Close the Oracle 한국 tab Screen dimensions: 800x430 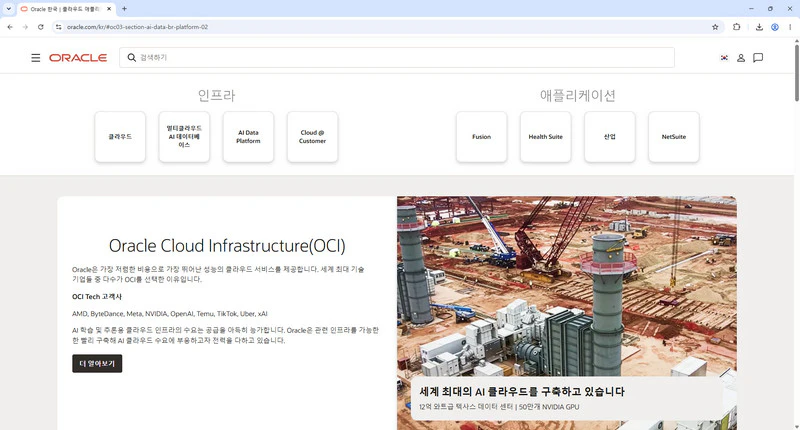pyautogui.click(x=109, y=9)
